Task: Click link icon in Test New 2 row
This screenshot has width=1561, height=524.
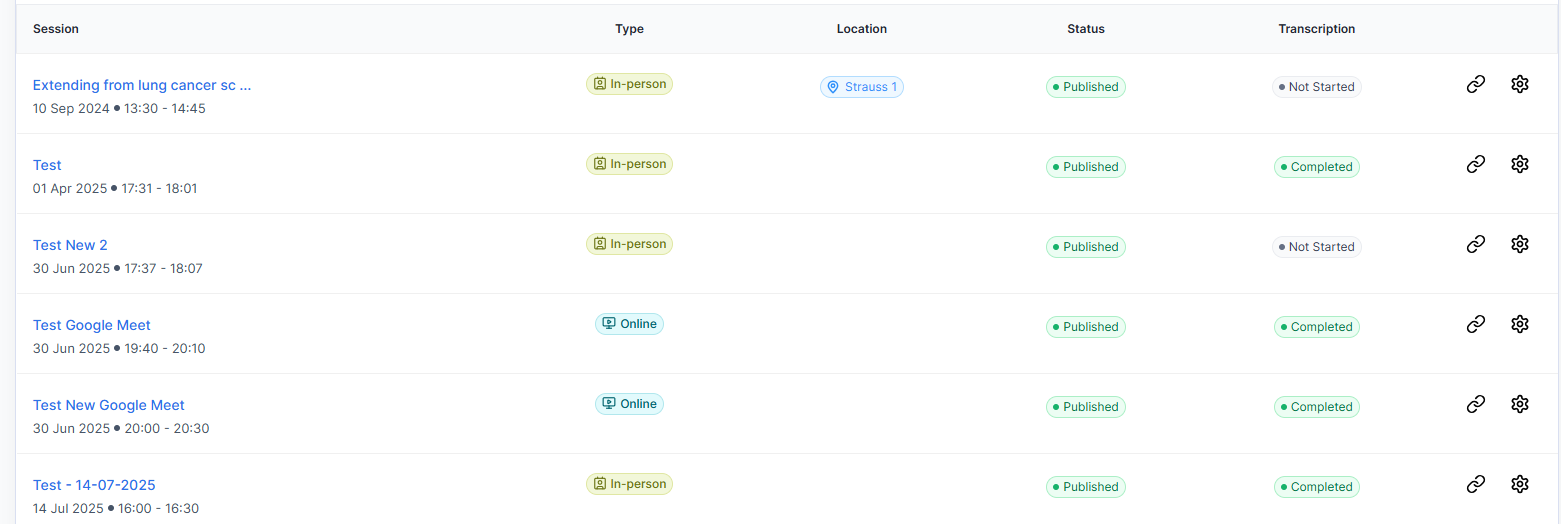Action: point(1475,244)
